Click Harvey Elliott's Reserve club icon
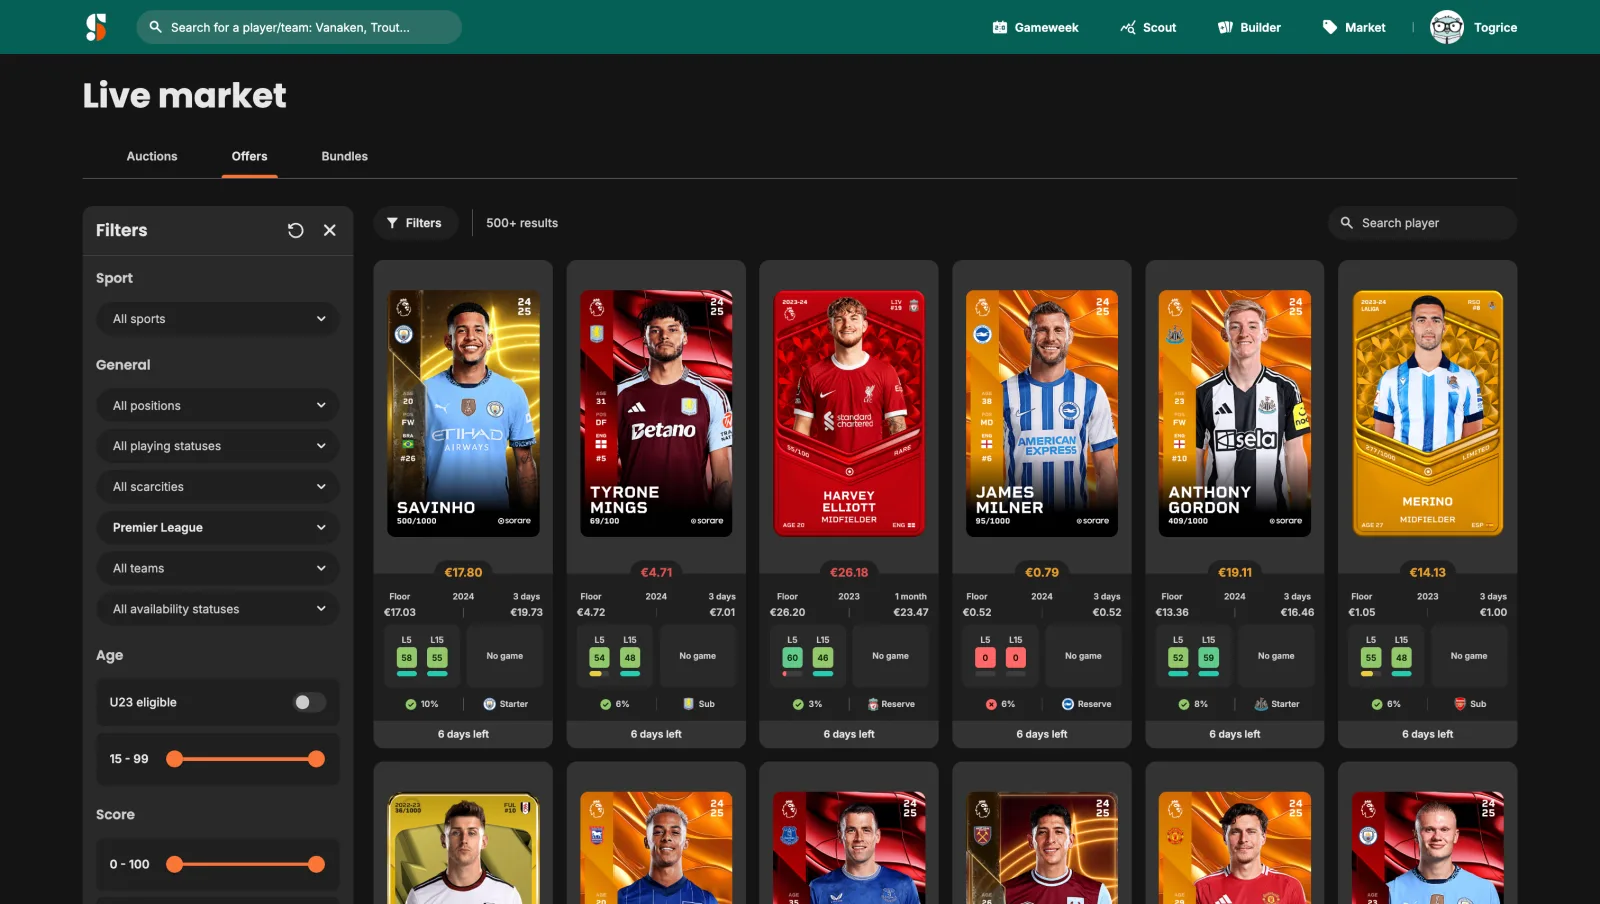 873,704
